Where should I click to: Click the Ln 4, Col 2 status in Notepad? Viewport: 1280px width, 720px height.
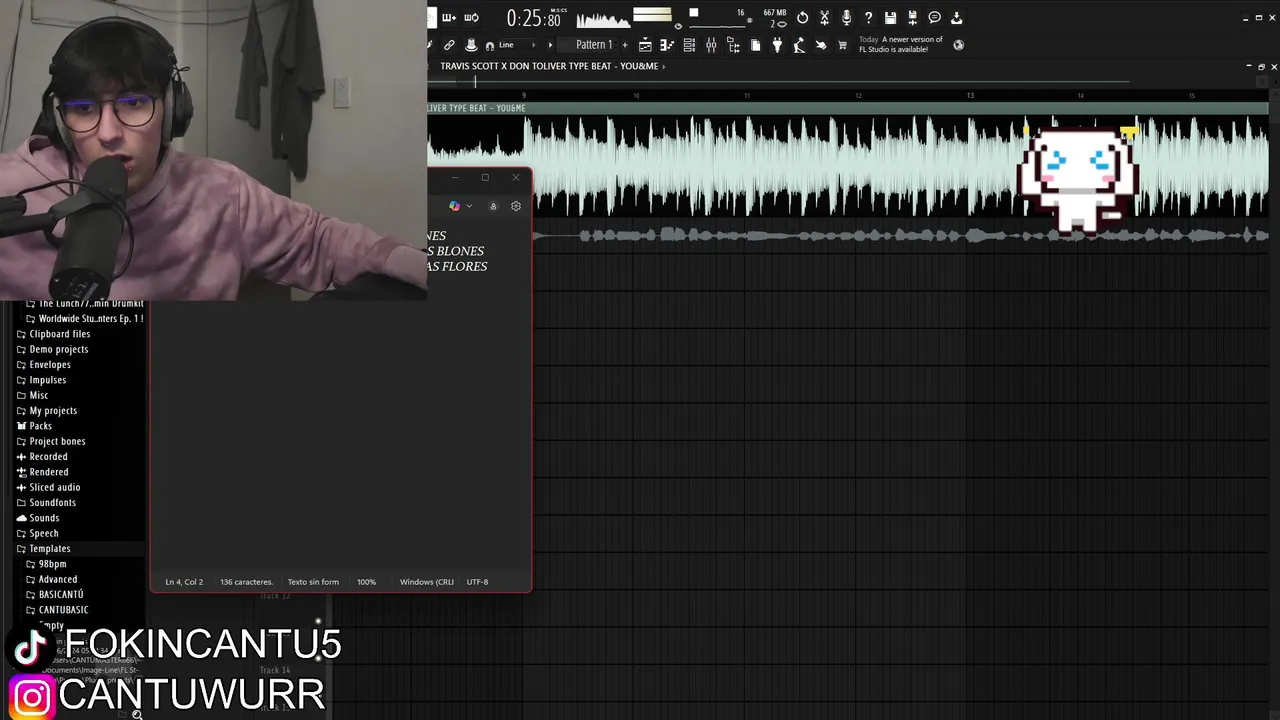pyautogui.click(x=184, y=582)
